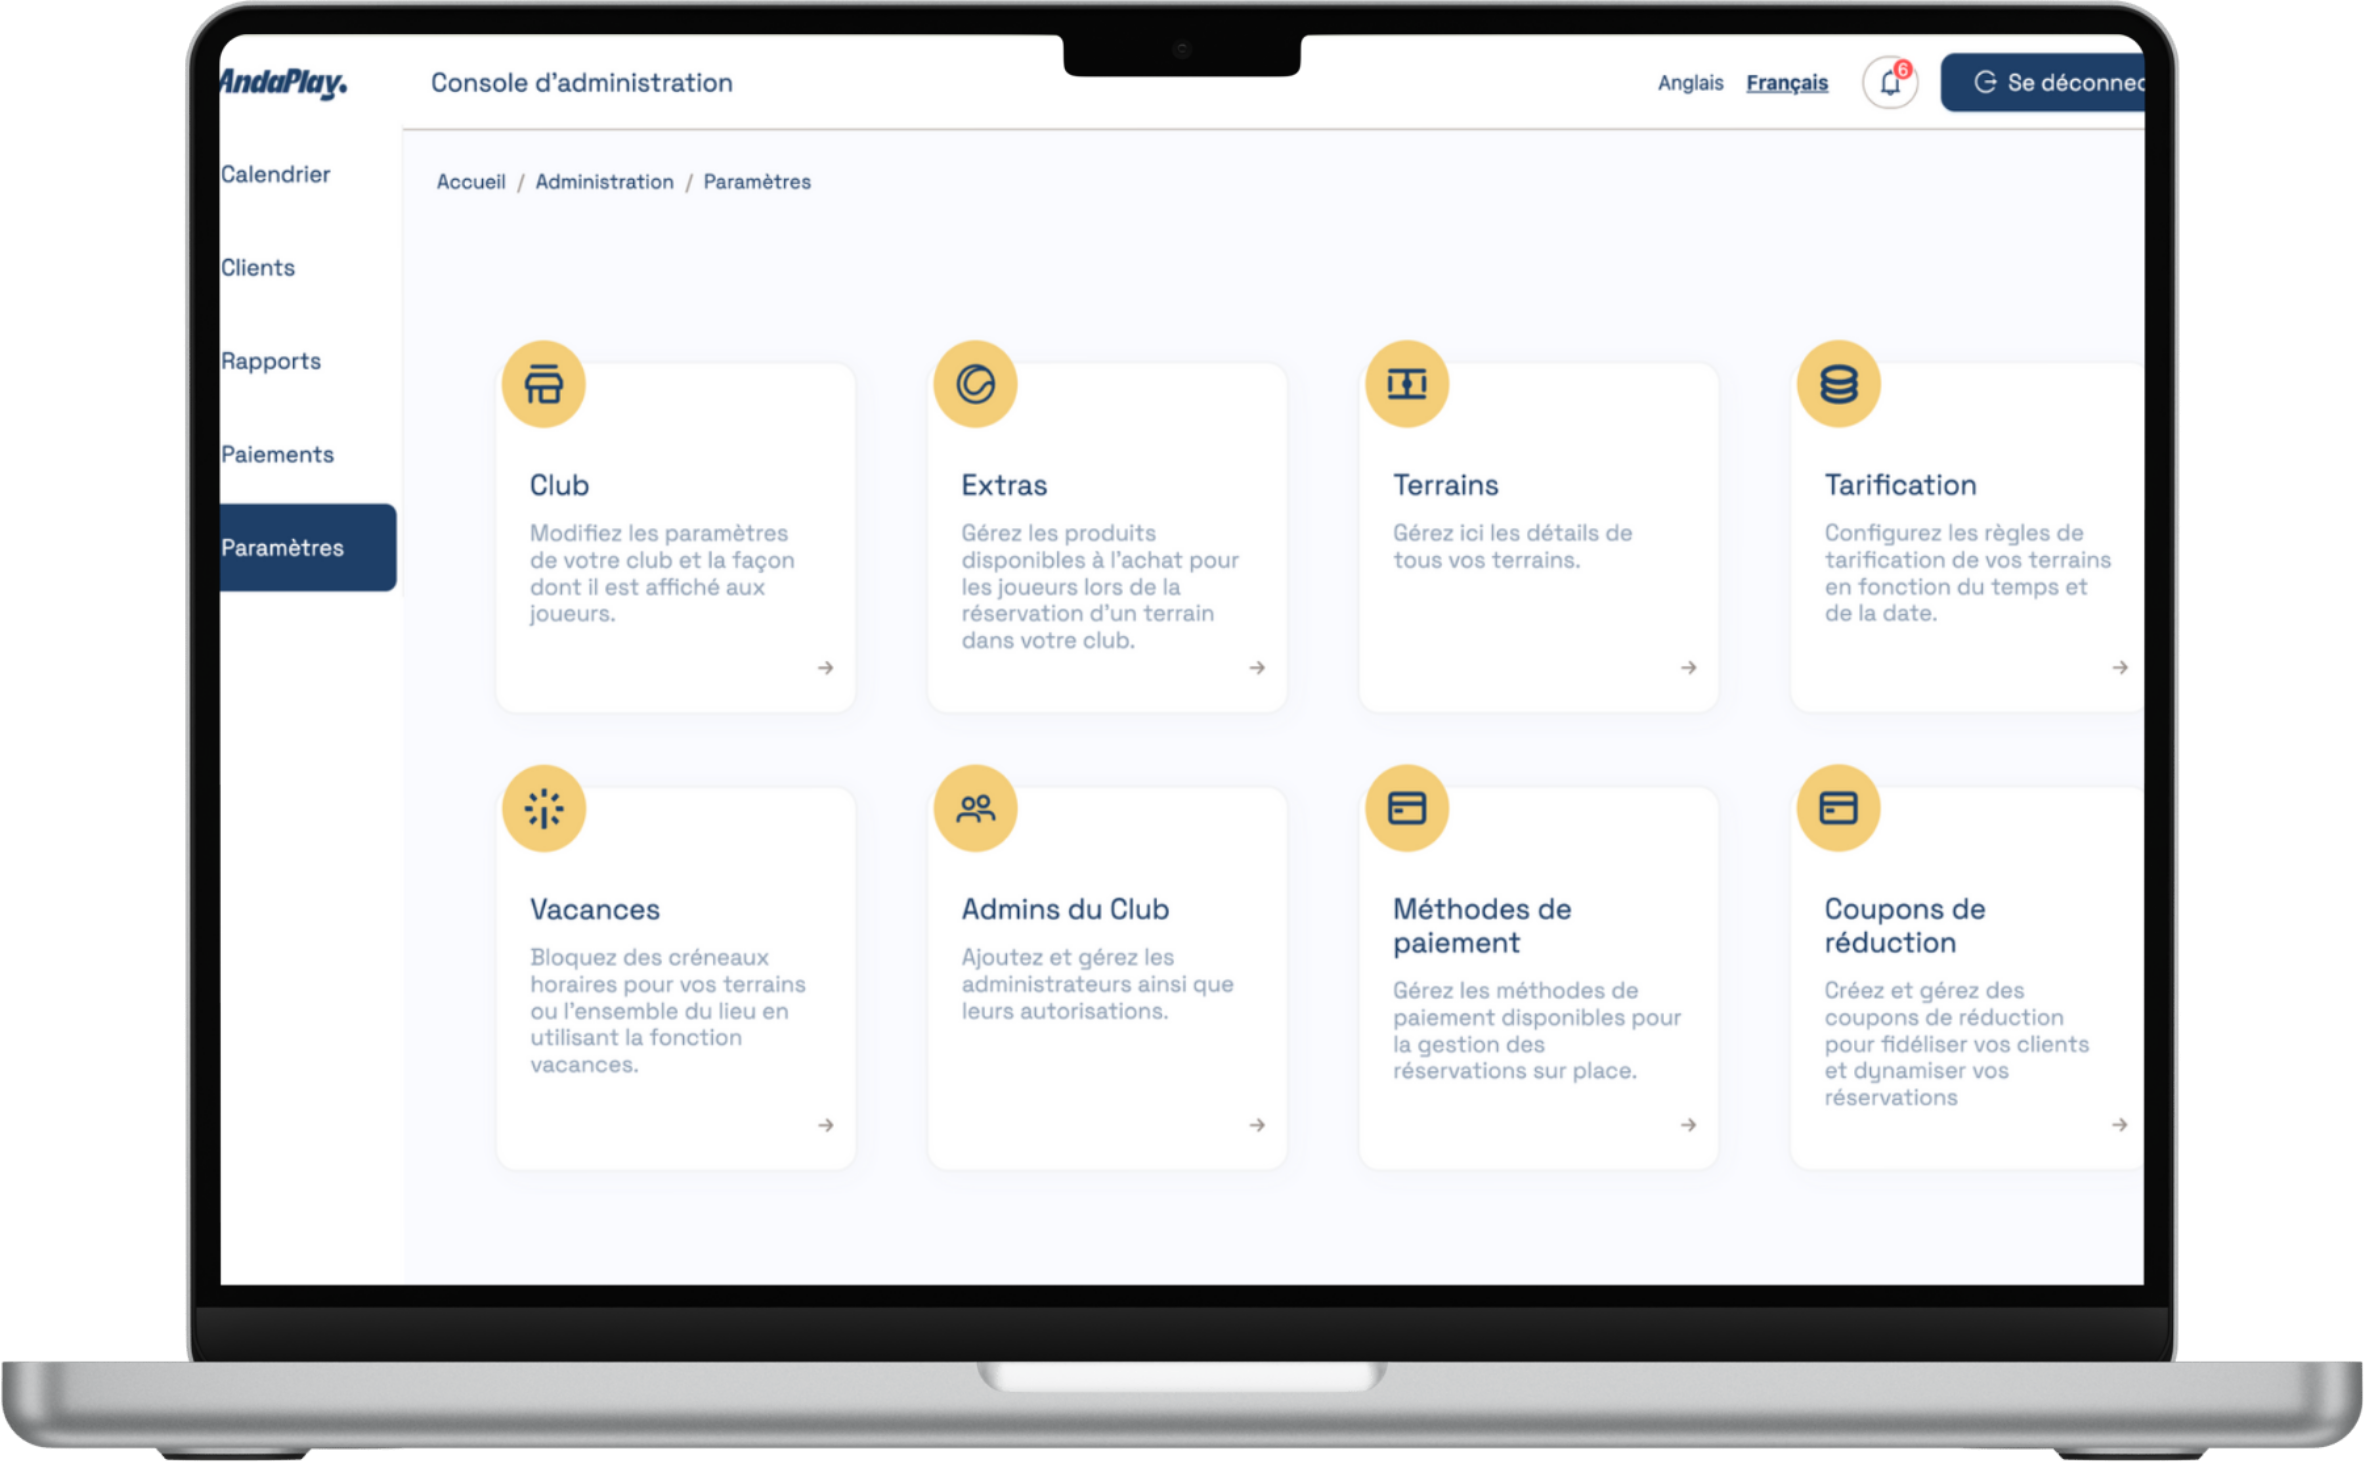Click the Tarification coins icon

point(1838,383)
